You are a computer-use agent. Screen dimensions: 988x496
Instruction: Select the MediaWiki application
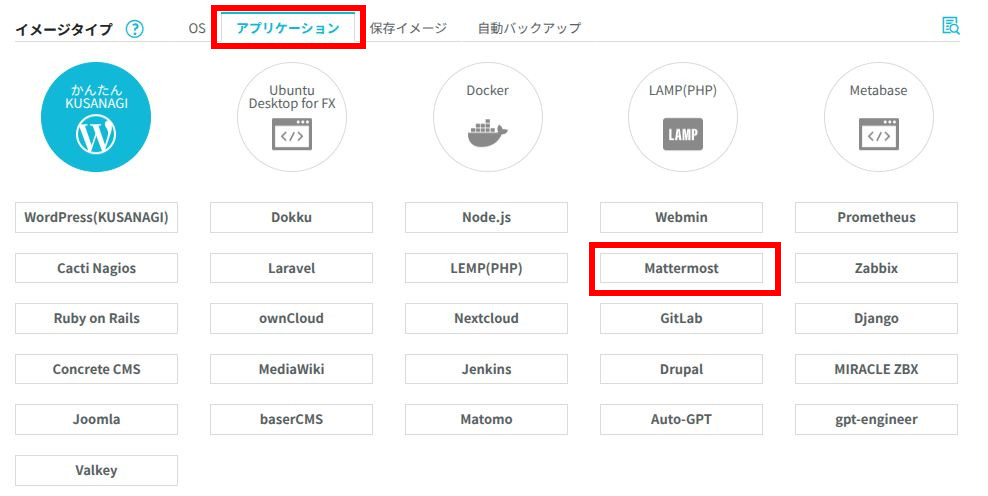(291, 369)
